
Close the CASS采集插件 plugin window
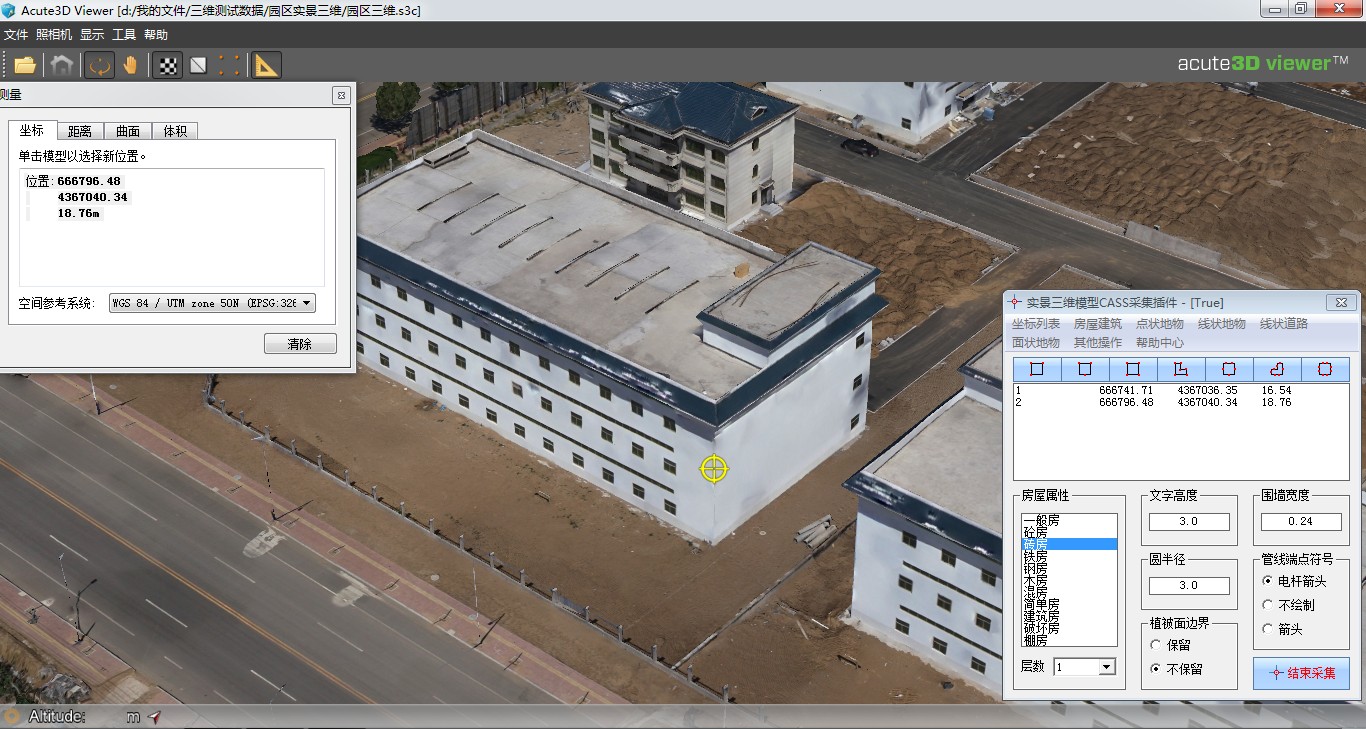(1341, 302)
